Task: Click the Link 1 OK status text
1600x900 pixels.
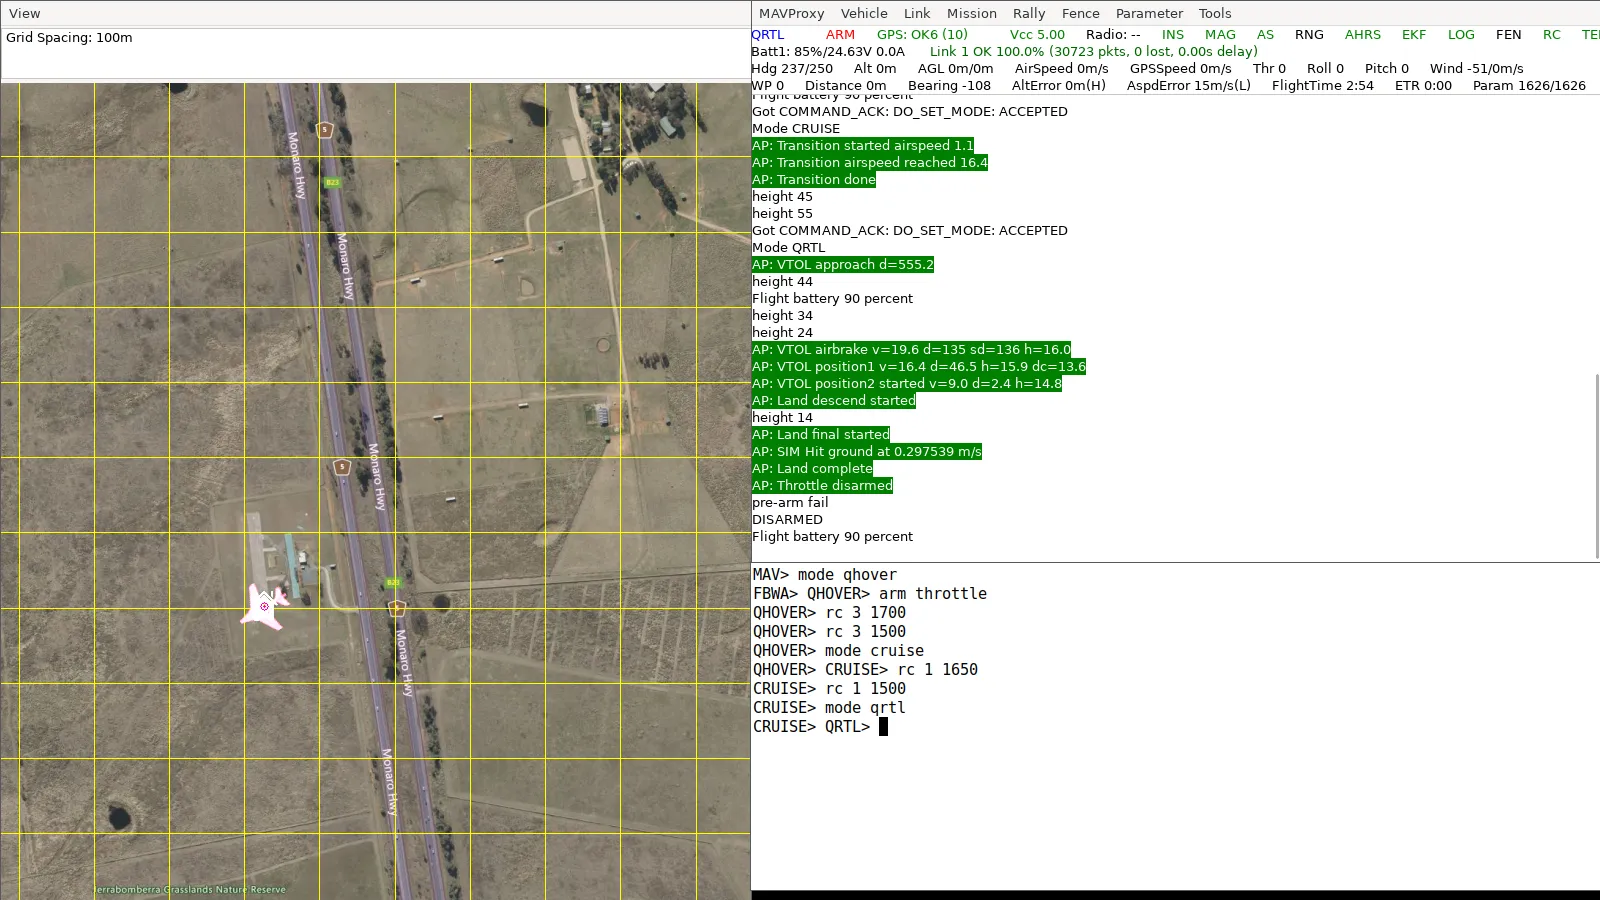Action: [x=1094, y=51]
